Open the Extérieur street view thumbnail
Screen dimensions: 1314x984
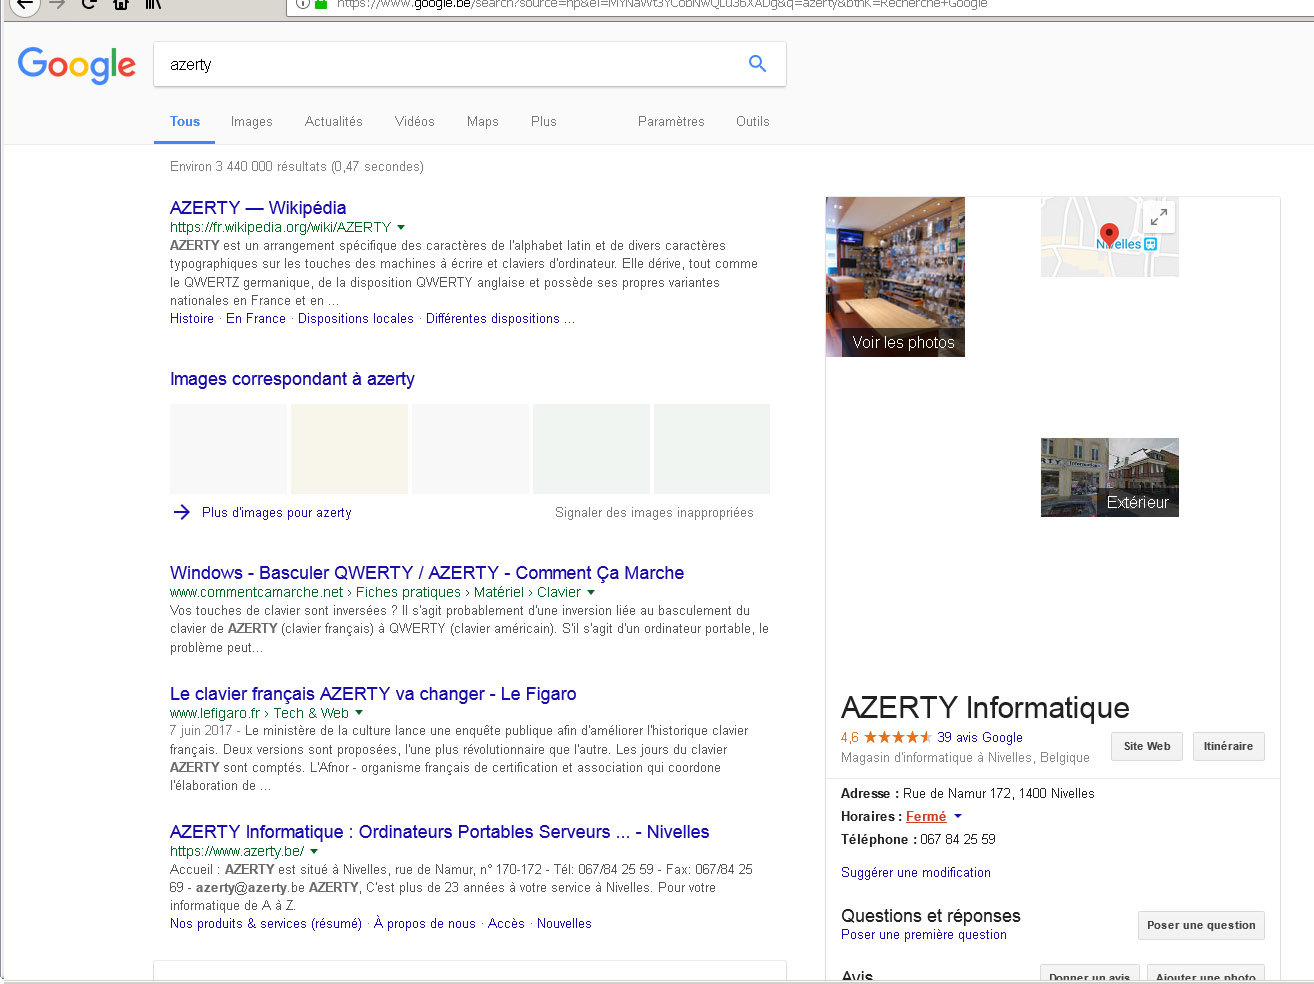[x=1110, y=477]
